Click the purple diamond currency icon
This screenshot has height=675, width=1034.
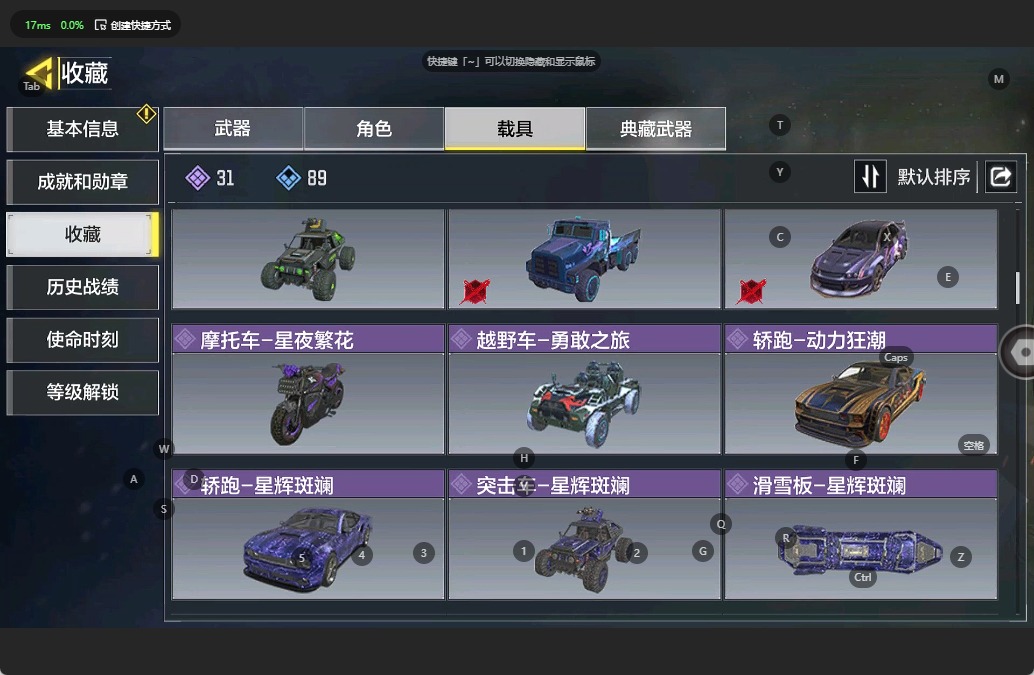click(197, 178)
